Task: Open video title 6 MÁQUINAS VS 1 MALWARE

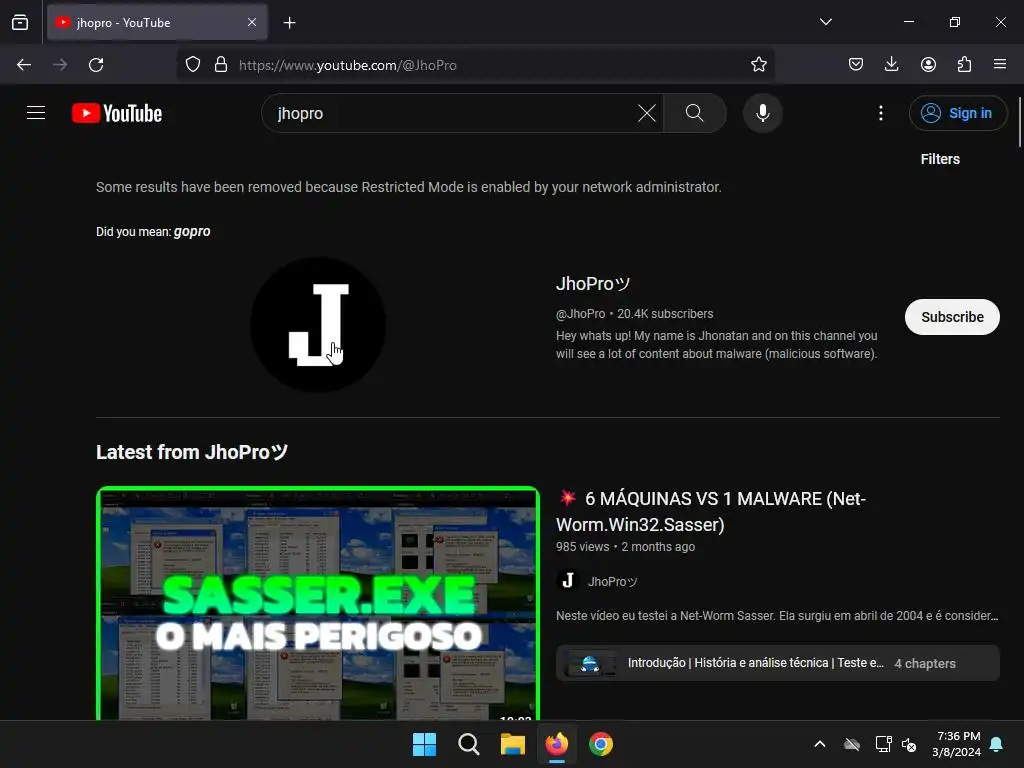Action: point(711,511)
